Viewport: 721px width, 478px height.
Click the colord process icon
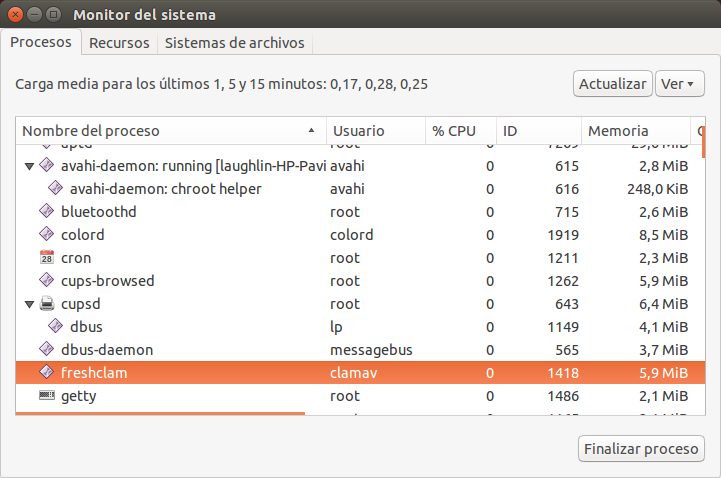point(46,235)
